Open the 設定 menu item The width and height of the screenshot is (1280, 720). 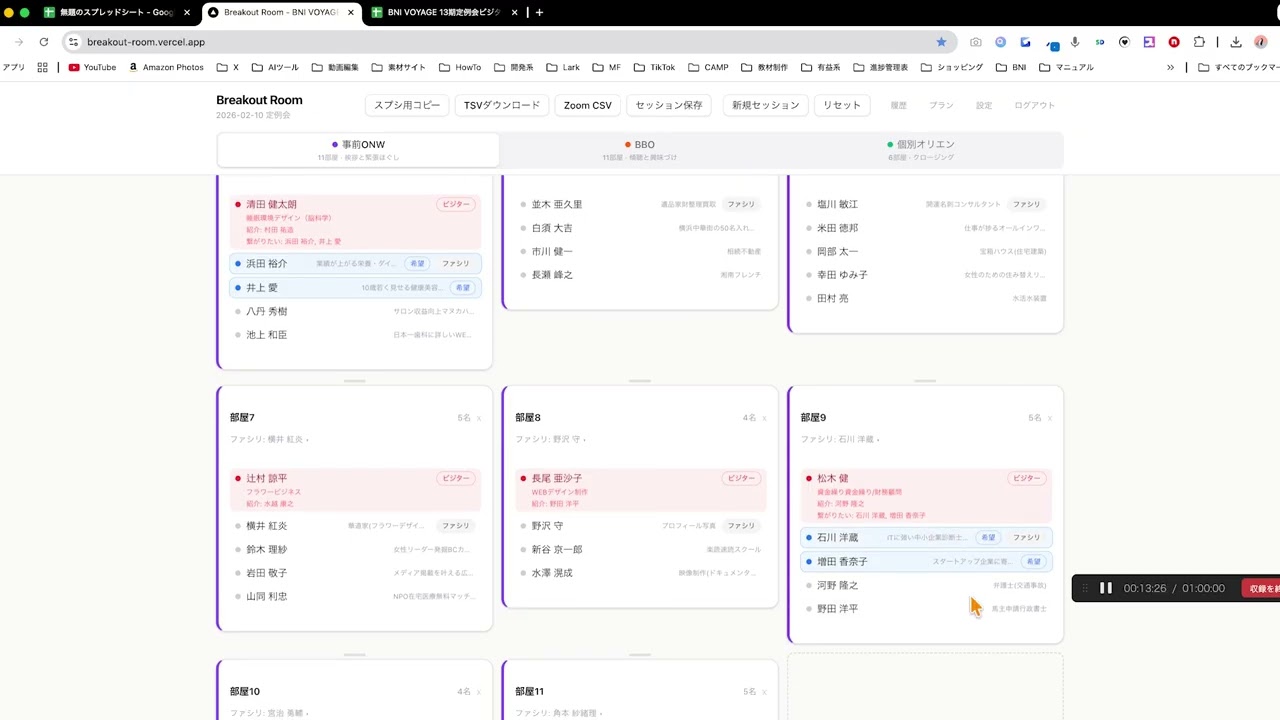coord(984,105)
